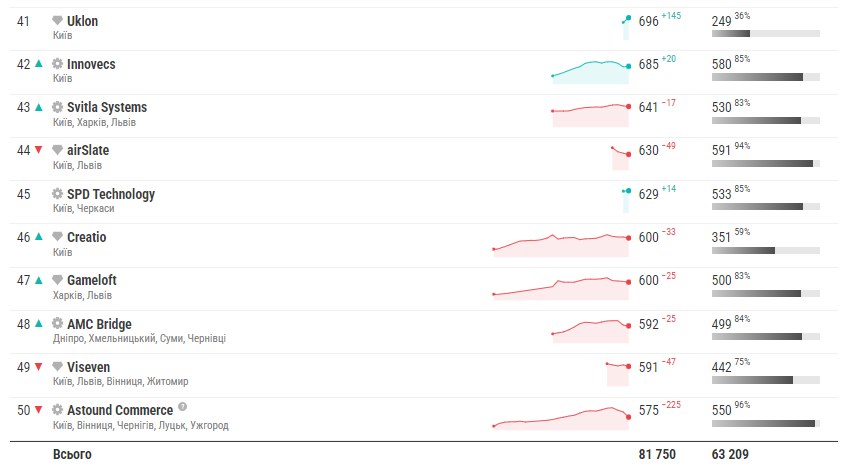Image resolution: width=849 pixels, height=469 pixels.
Task: Click the Svitla Systems 641 employee count
Action: pos(648,107)
